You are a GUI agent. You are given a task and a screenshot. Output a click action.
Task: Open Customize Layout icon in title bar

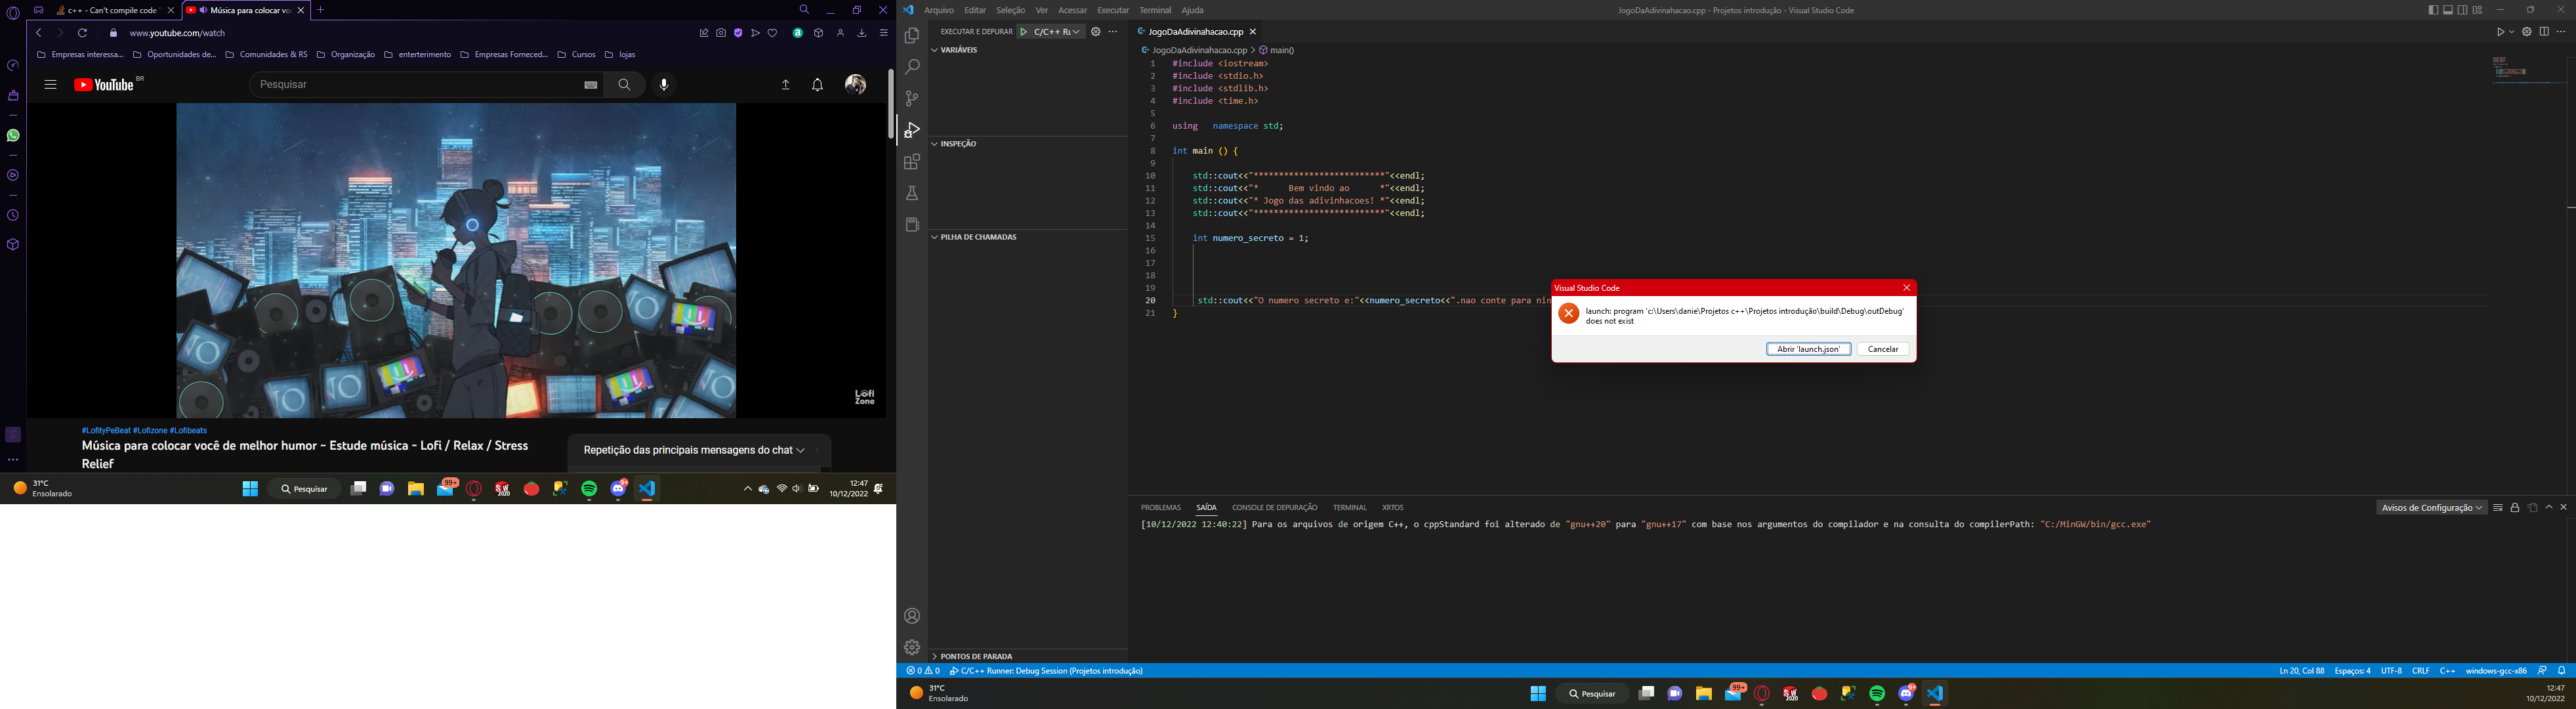coord(2478,10)
